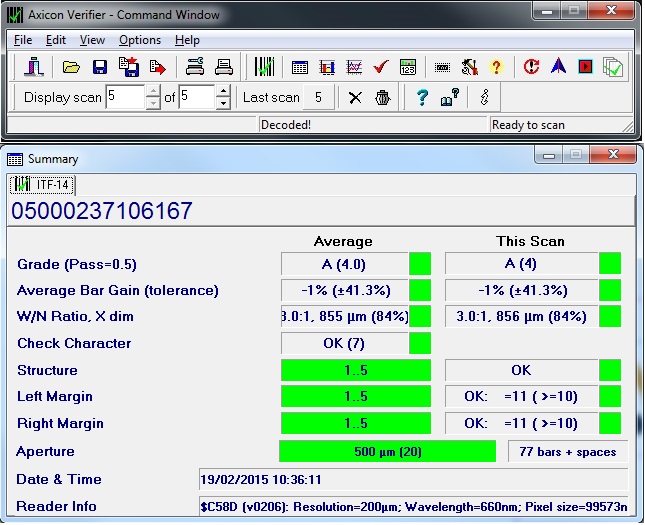The width and height of the screenshot is (645, 525).
Task: Click green indicator beside Average grade
Action: pyautogui.click(x=420, y=264)
